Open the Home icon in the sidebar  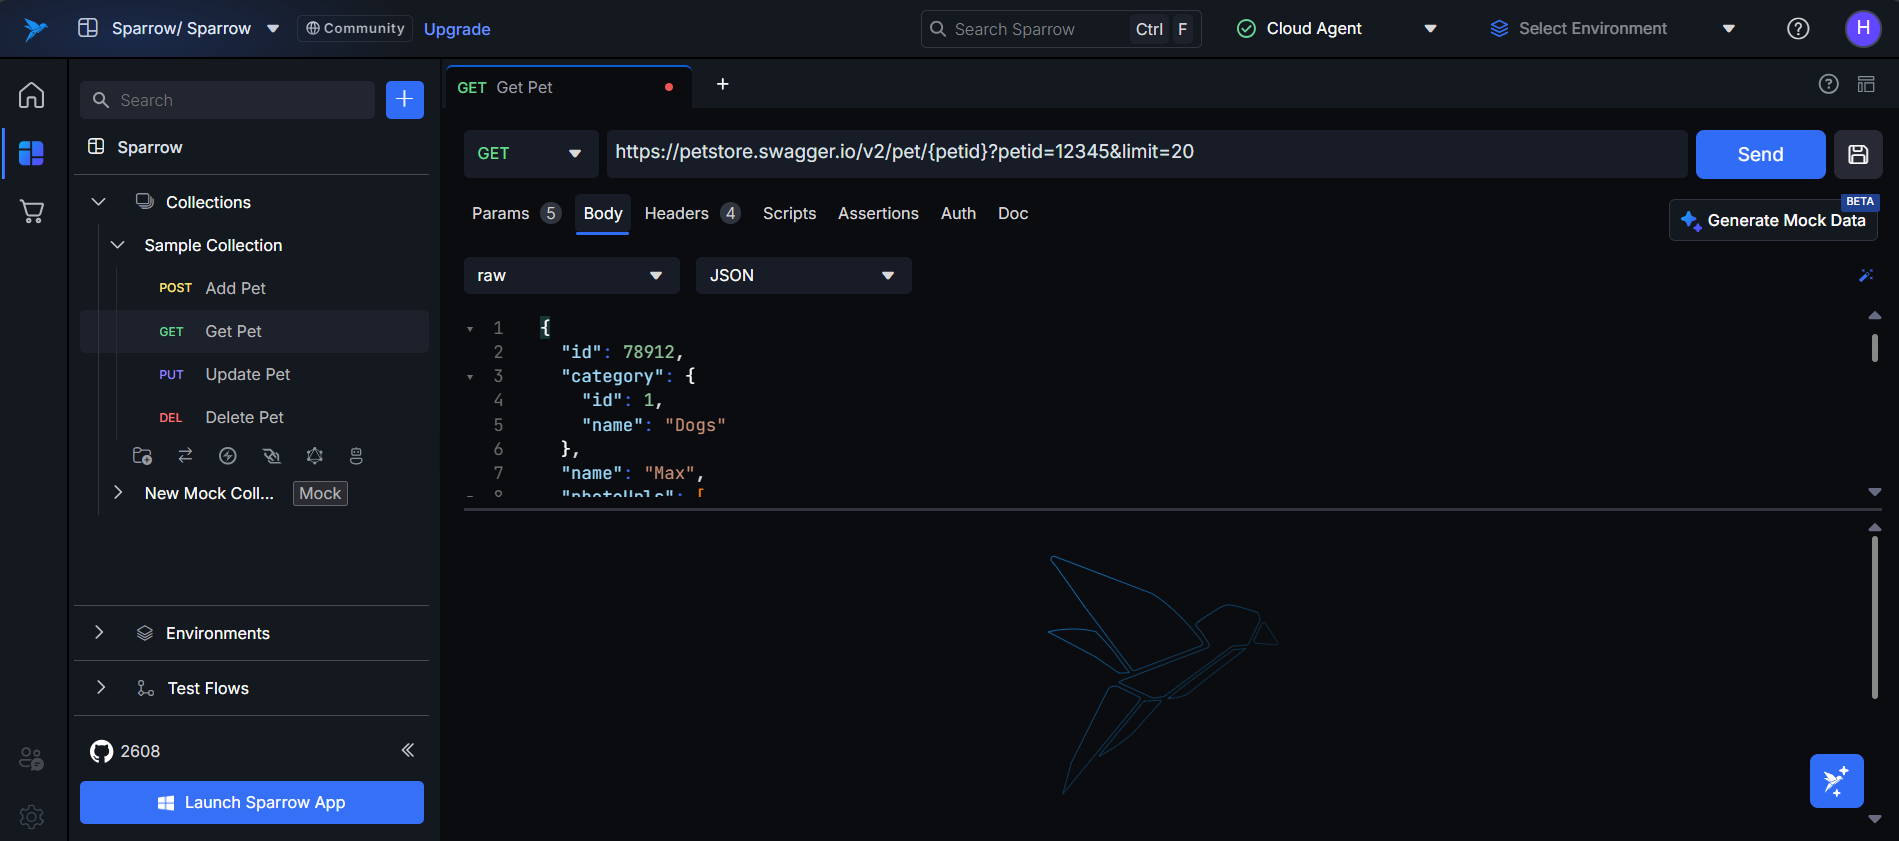[x=32, y=95]
